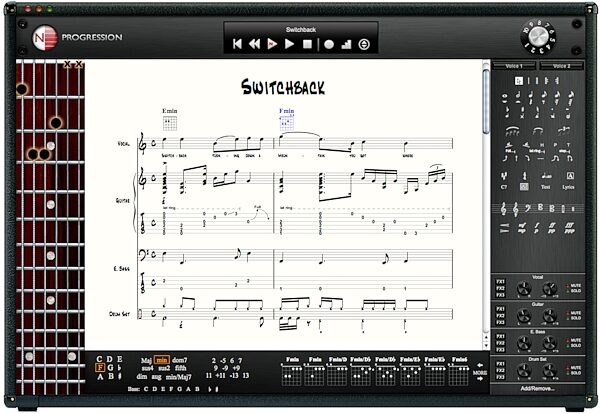Screen dimensions: 600x414
Task: Choose the eighth note in the palette
Action: pyautogui.click(x=545, y=95)
